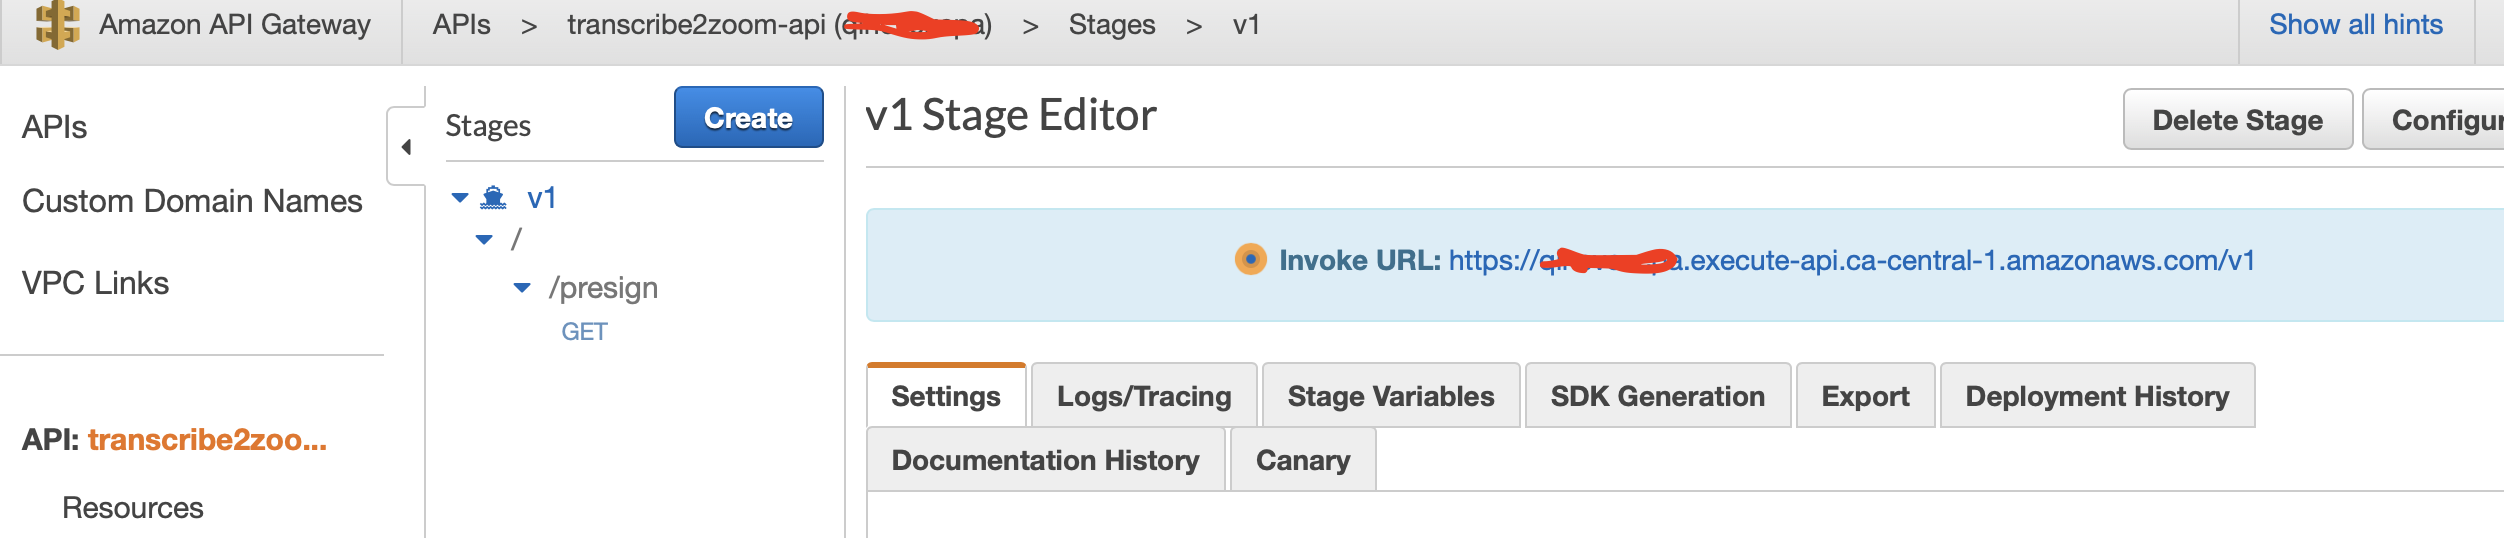The height and width of the screenshot is (538, 2504).
Task: Open VPC Links in sidebar
Action: tap(96, 283)
